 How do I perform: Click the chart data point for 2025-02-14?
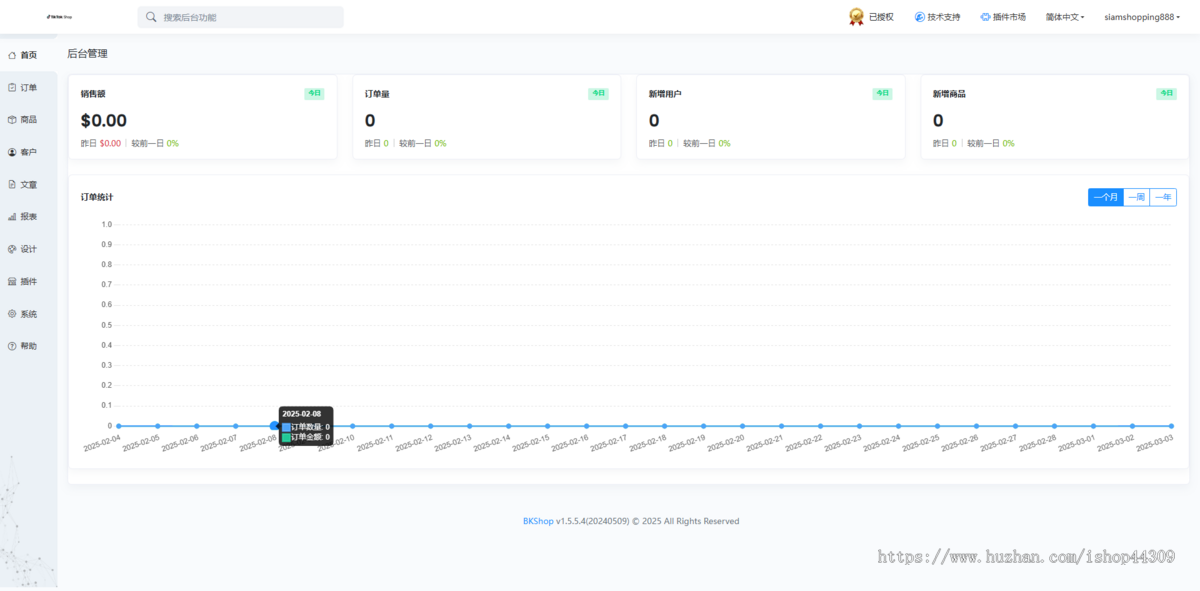tap(508, 426)
